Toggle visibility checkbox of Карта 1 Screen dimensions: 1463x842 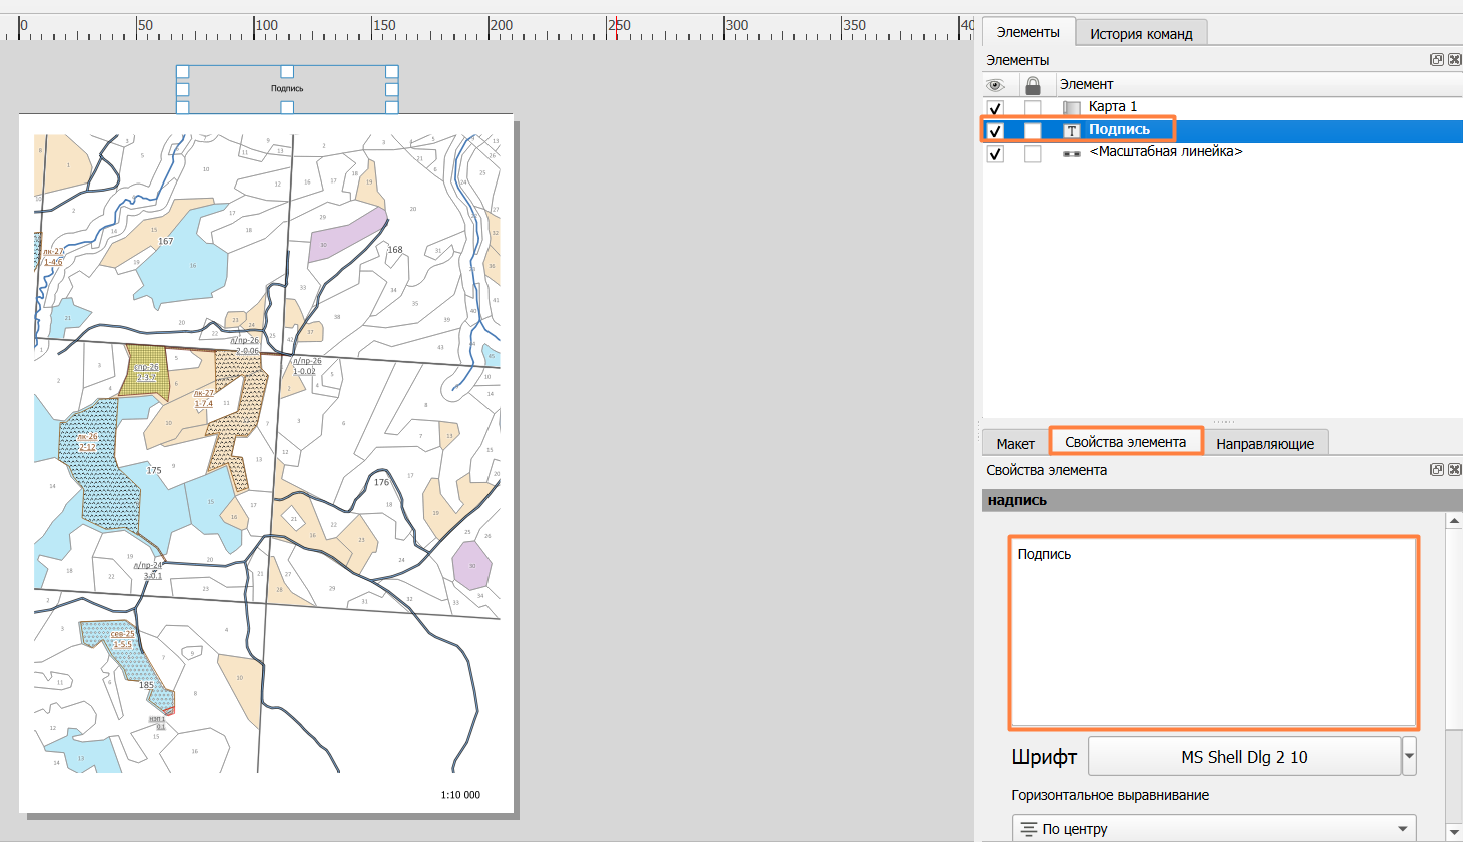pyautogui.click(x=995, y=108)
